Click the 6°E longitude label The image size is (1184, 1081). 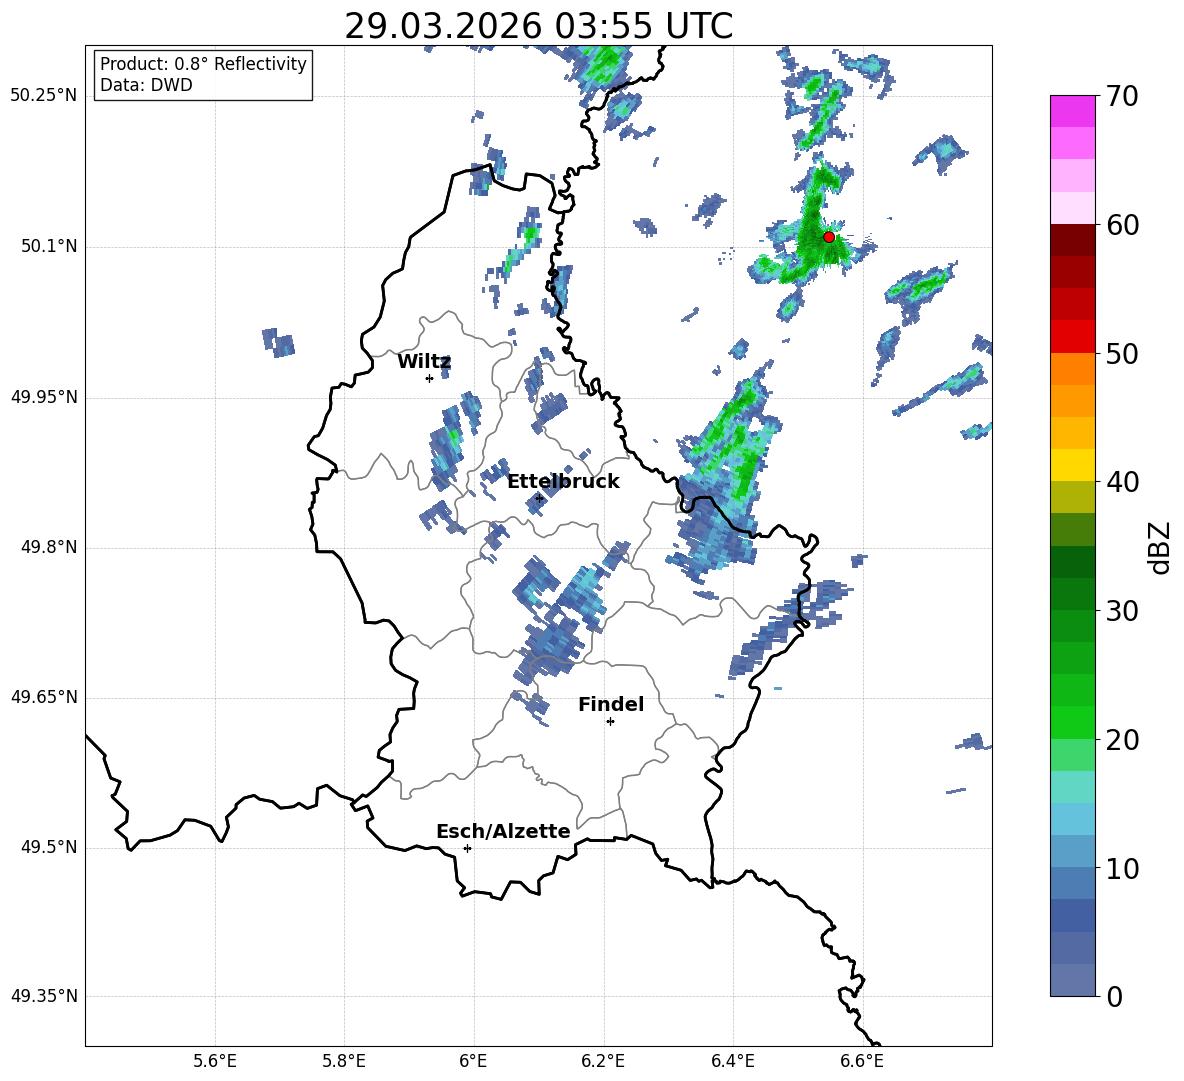pos(473,1061)
